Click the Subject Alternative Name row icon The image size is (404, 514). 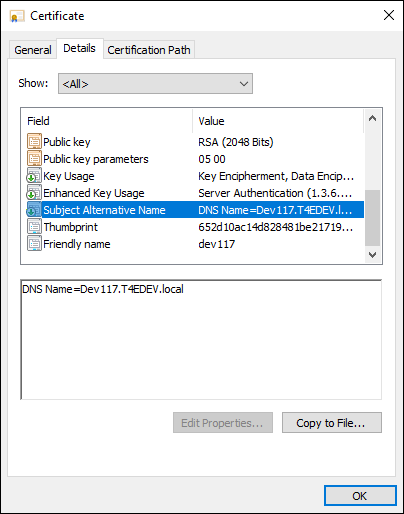(x=34, y=209)
